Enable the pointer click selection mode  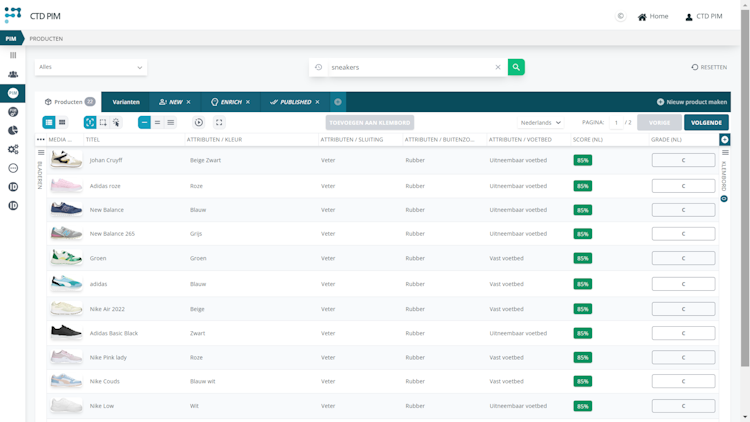pyautogui.click(x=116, y=122)
